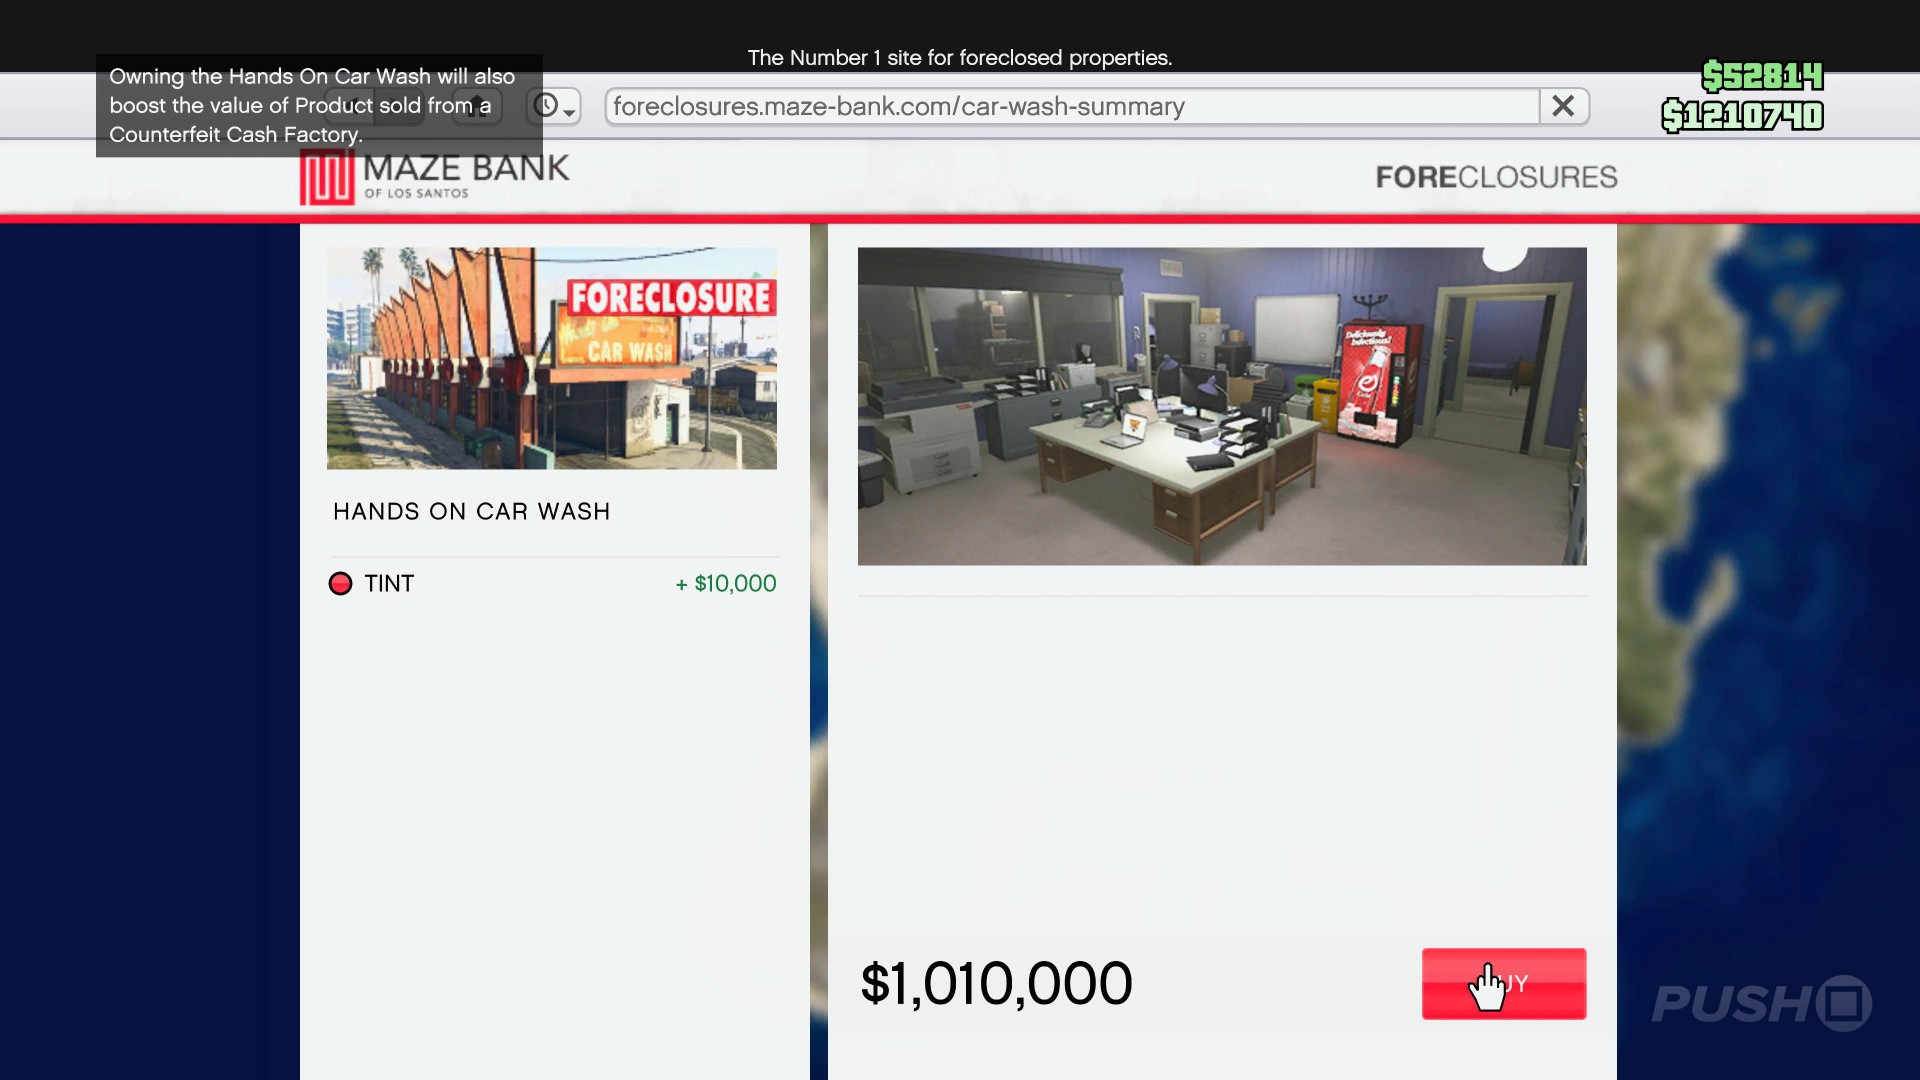Image resolution: width=1920 pixels, height=1080 pixels.
Task: Click the stop-loading X in the address bar
Action: (1563, 106)
